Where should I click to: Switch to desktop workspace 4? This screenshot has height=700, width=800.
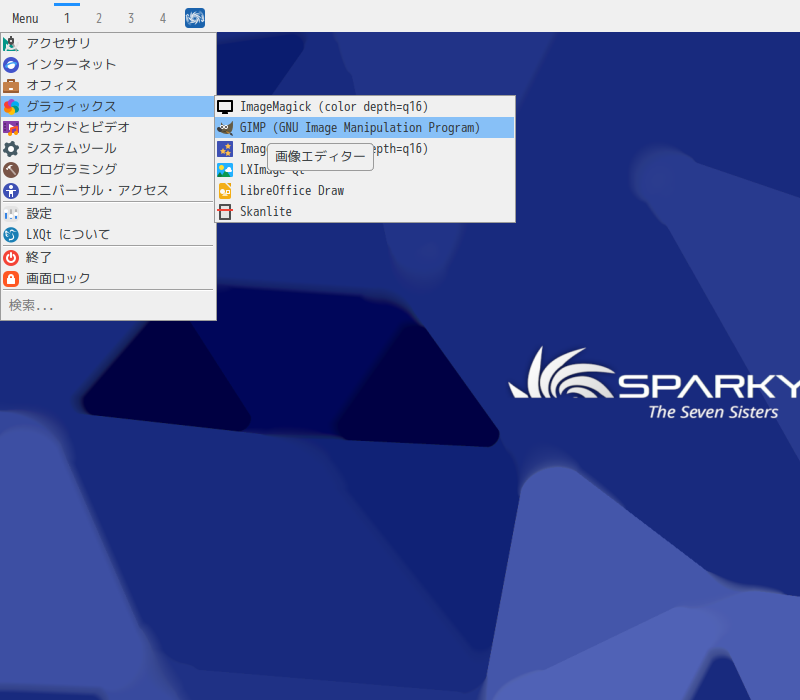point(163,18)
